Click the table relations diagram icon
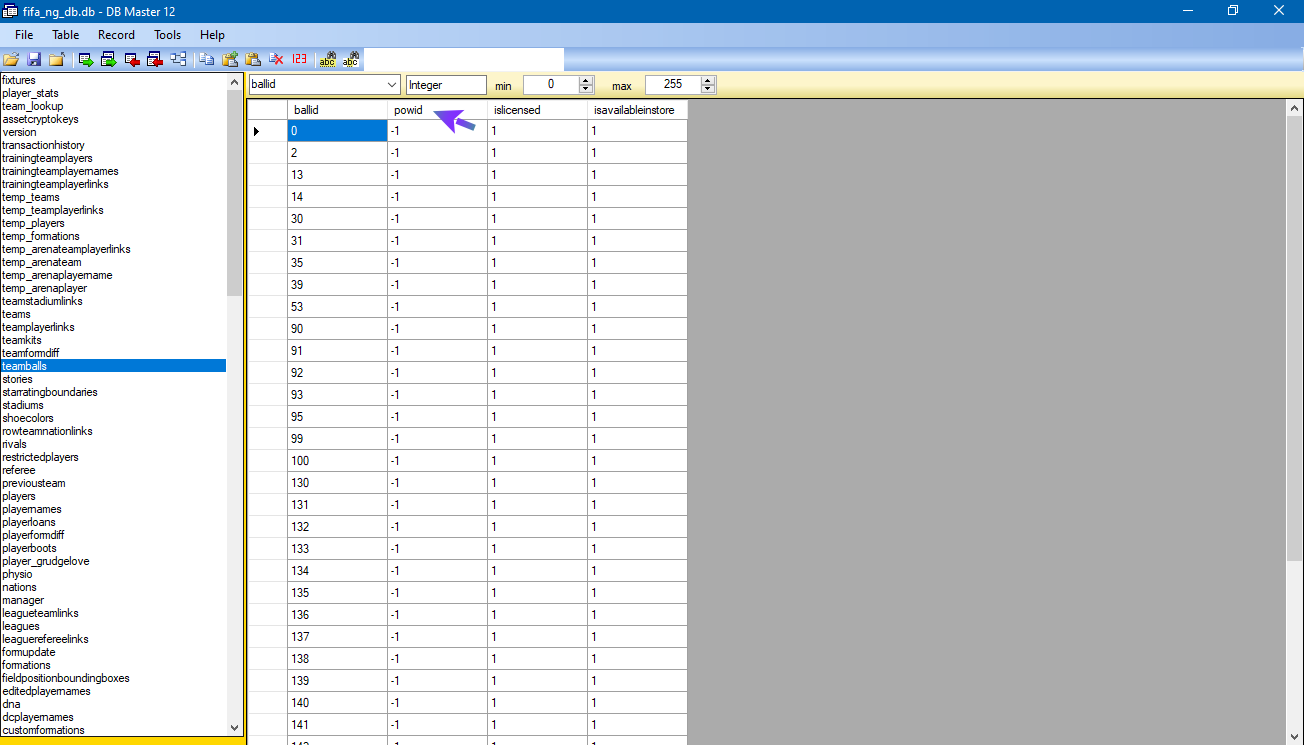 tap(178, 60)
